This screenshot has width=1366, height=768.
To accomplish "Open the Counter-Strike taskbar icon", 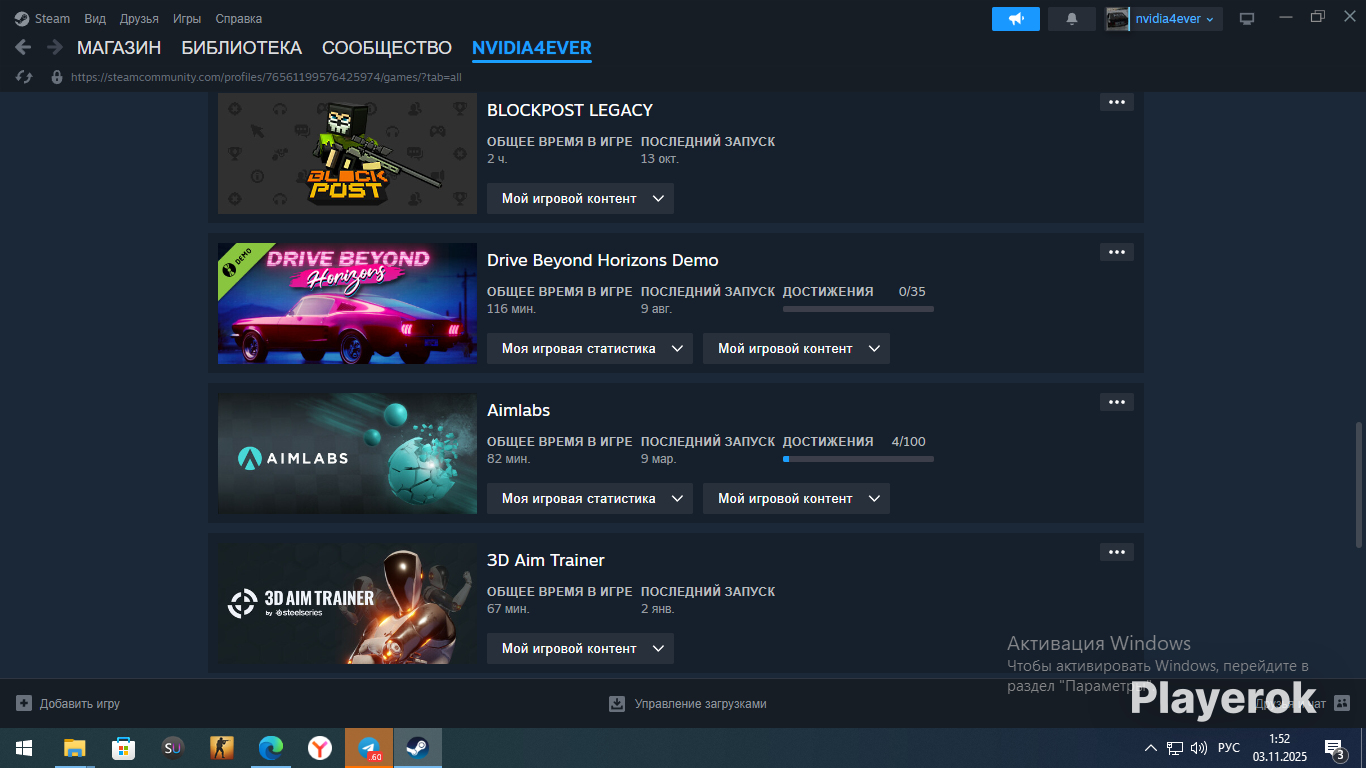I will 221,748.
